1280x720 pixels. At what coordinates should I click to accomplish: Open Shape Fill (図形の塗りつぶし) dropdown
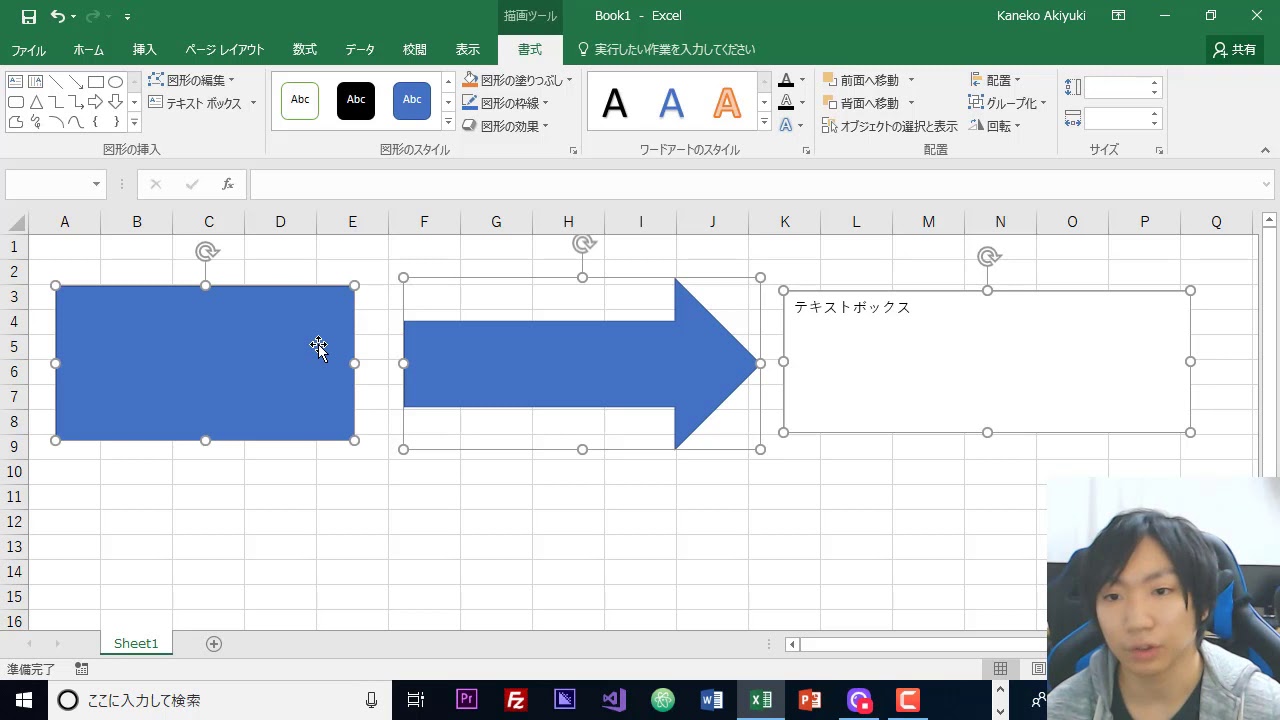coord(517,80)
